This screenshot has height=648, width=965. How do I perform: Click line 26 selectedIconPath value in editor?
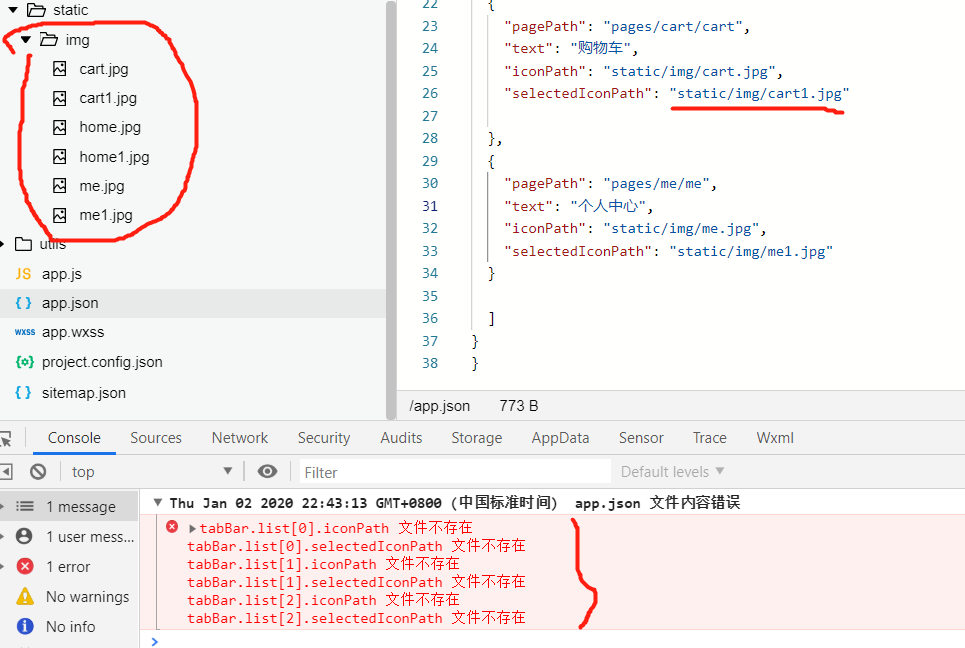click(759, 94)
